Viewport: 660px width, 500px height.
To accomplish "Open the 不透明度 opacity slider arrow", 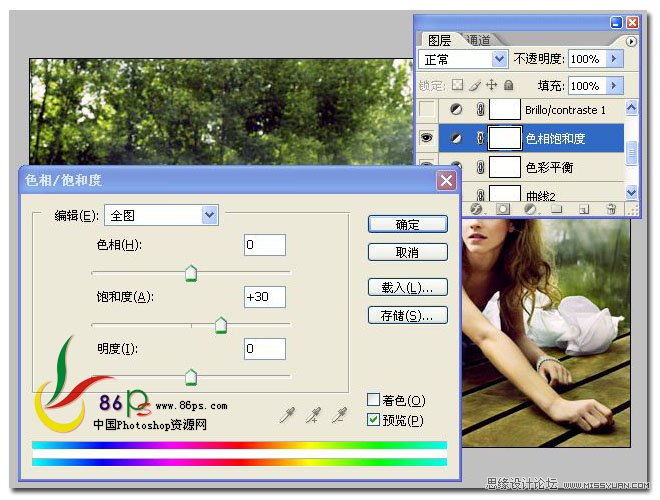I will click(x=614, y=59).
